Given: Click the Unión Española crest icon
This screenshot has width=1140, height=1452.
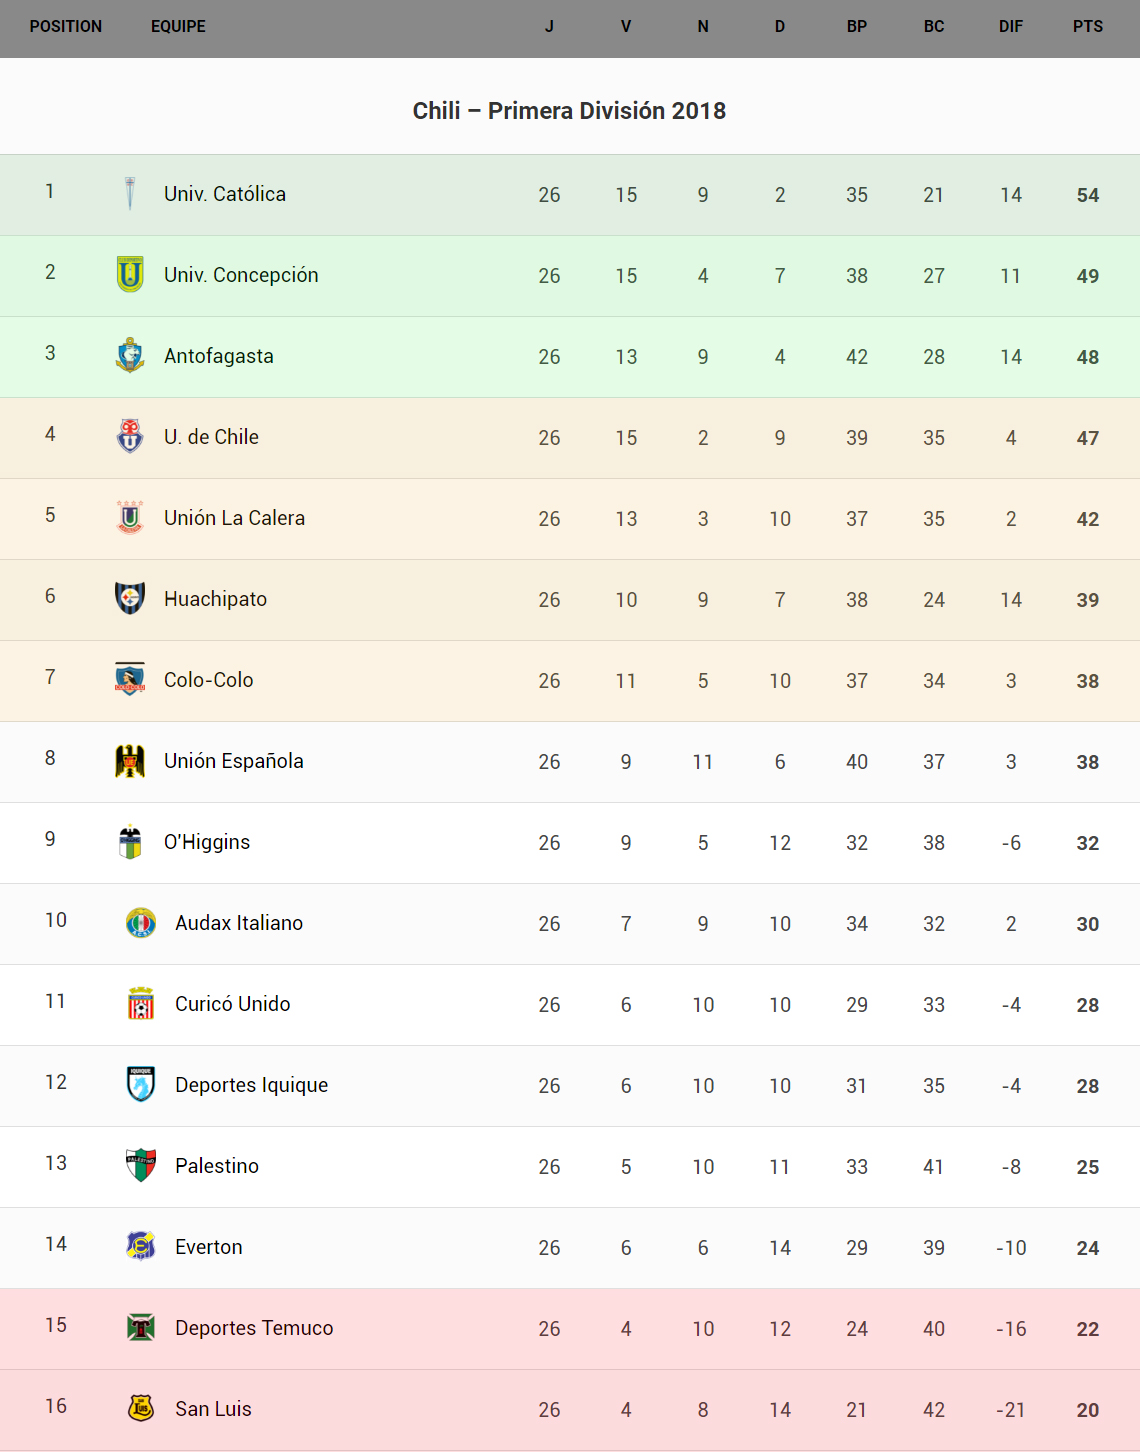Looking at the screenshot, I should tap(130, 761).
